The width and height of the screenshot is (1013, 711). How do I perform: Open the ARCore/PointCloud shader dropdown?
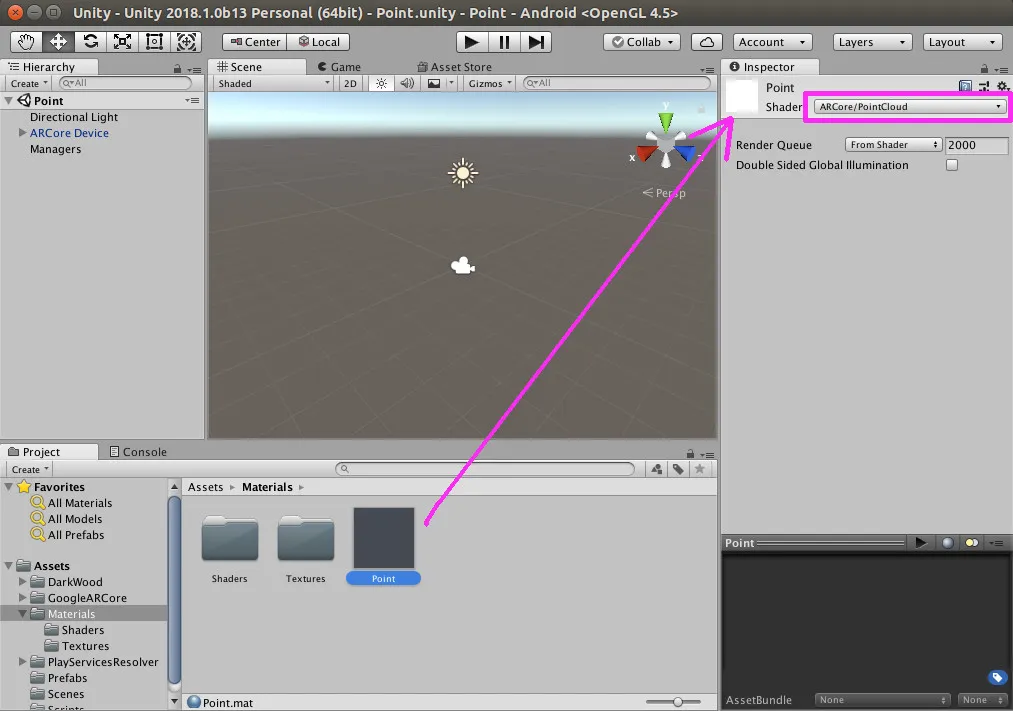[909, 107]
